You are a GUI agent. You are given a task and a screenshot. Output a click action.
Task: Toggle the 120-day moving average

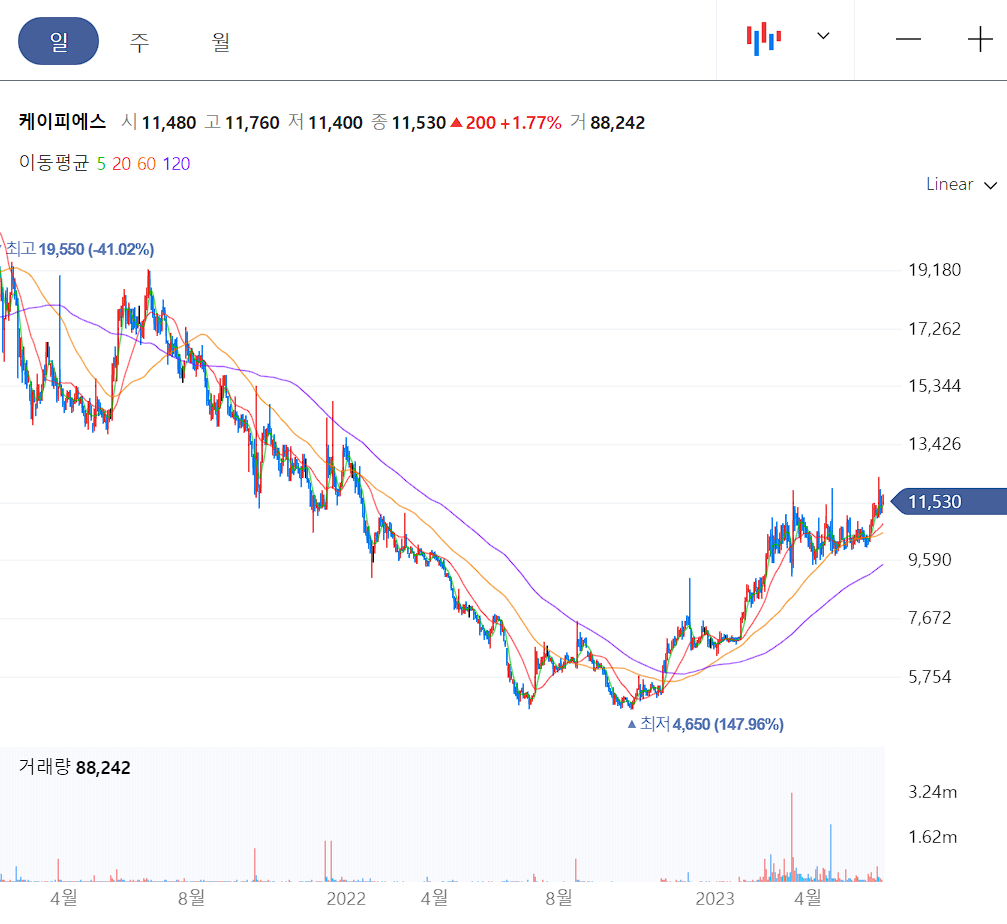177,164
